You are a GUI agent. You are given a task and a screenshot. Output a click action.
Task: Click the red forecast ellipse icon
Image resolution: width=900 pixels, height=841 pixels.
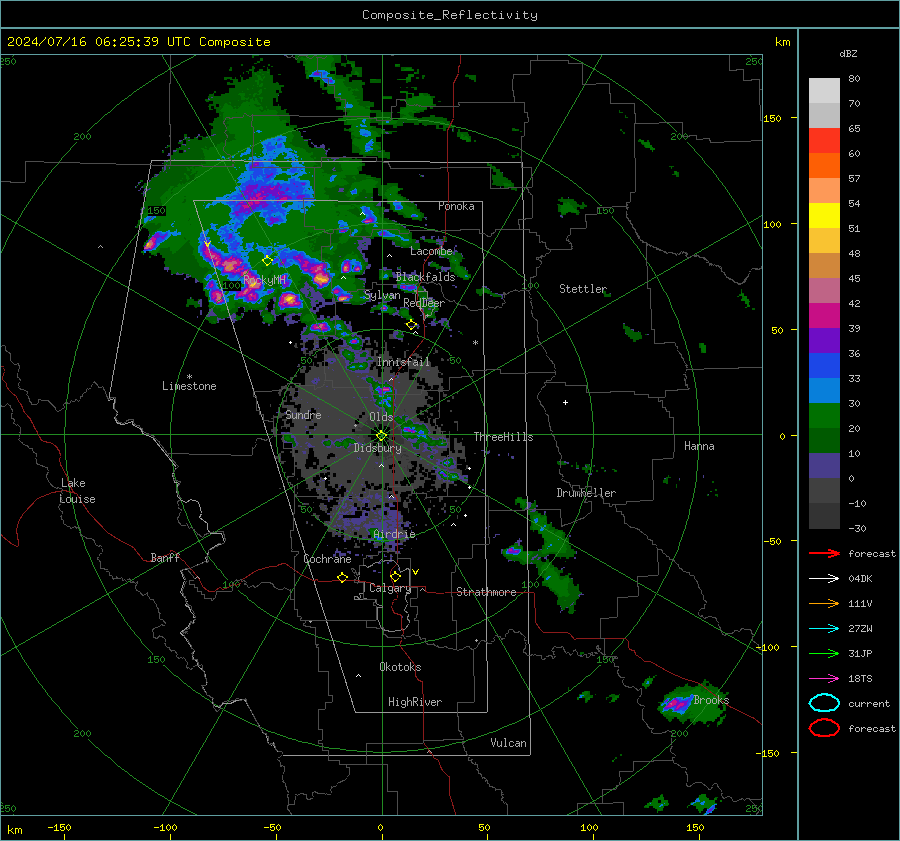click(824, 728)
